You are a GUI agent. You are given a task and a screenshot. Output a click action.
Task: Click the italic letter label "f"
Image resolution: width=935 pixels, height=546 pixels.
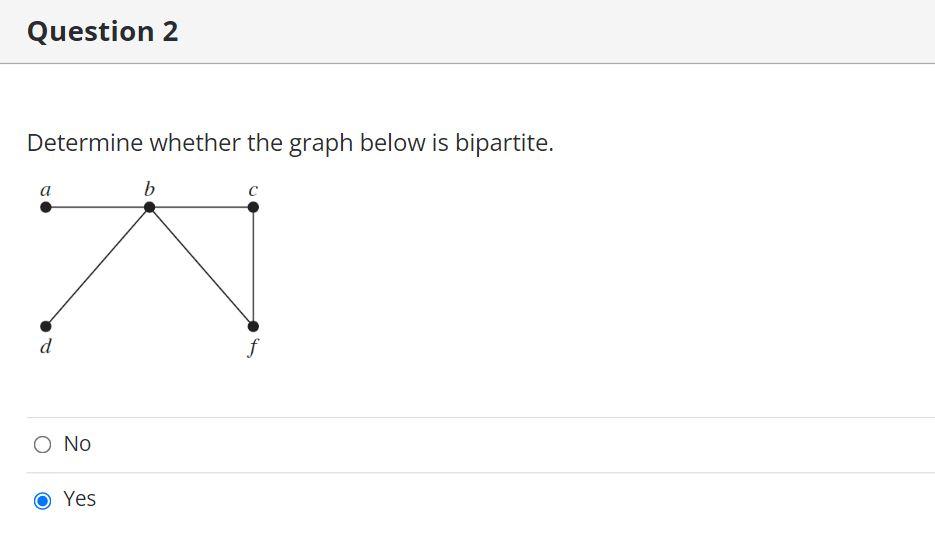point(253,346)
